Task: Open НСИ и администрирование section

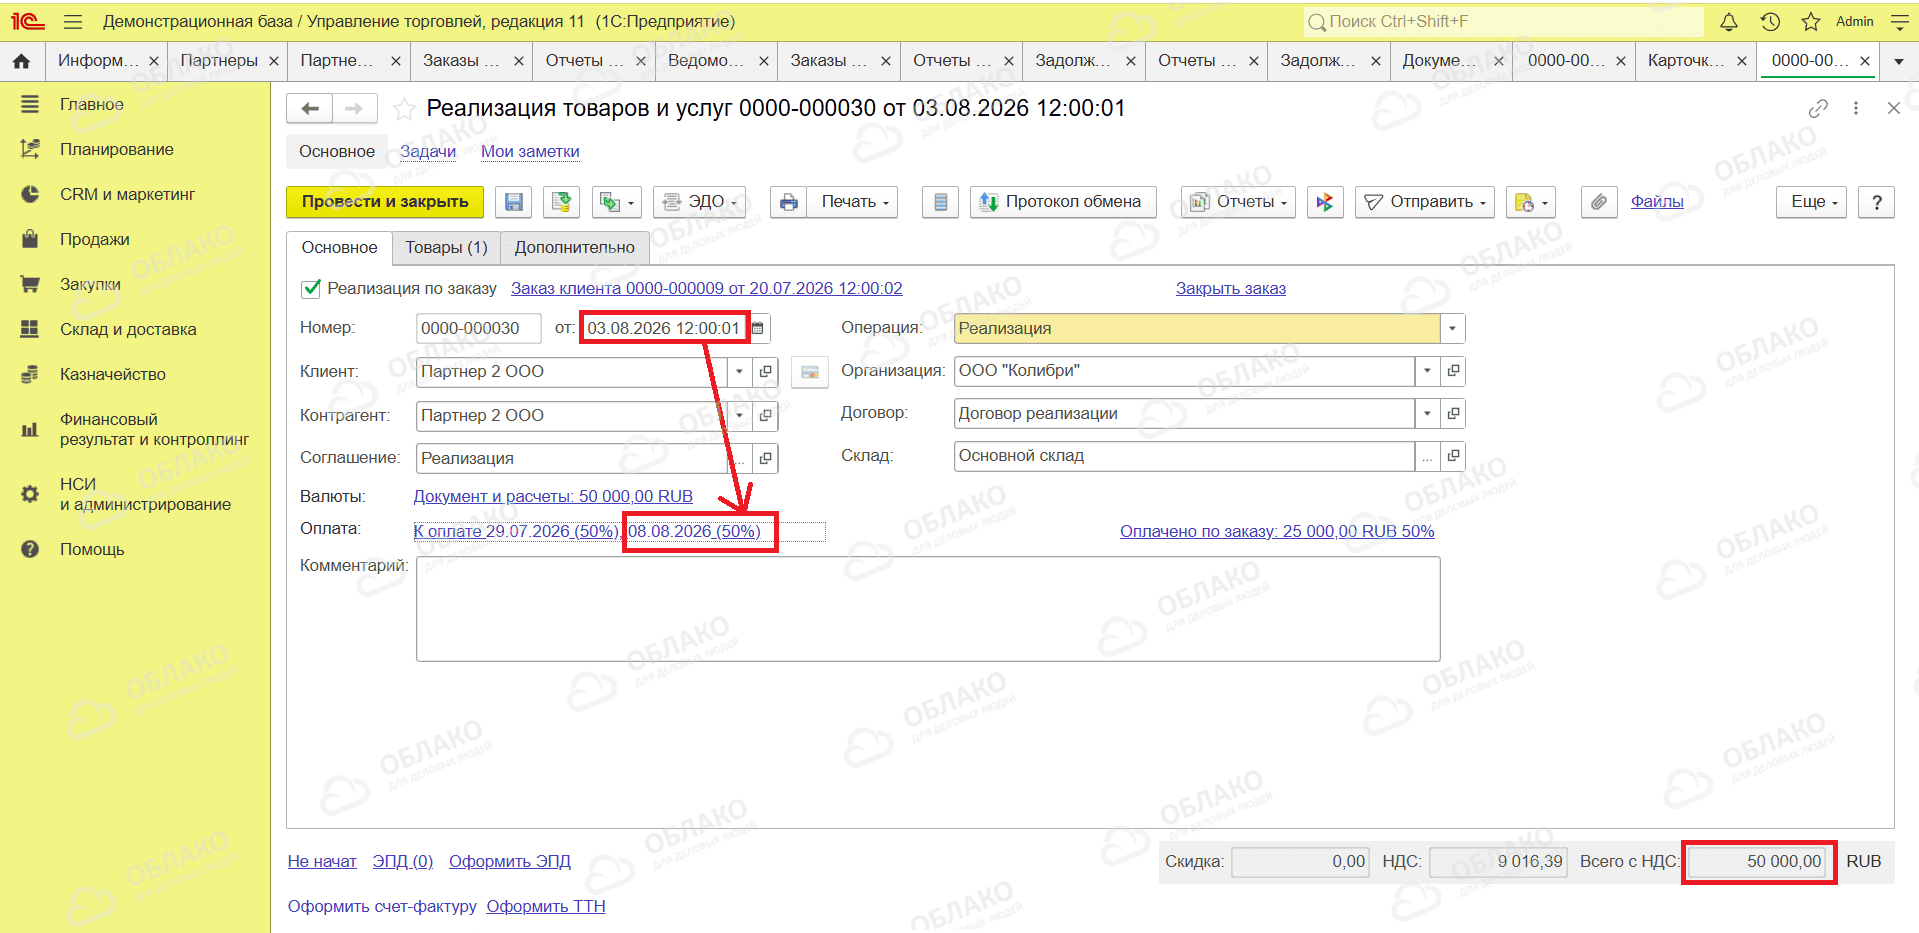Action: coord(145,494)
